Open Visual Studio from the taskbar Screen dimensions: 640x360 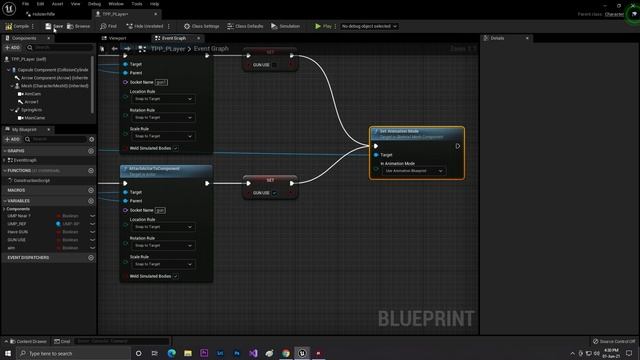pos(253,353)
